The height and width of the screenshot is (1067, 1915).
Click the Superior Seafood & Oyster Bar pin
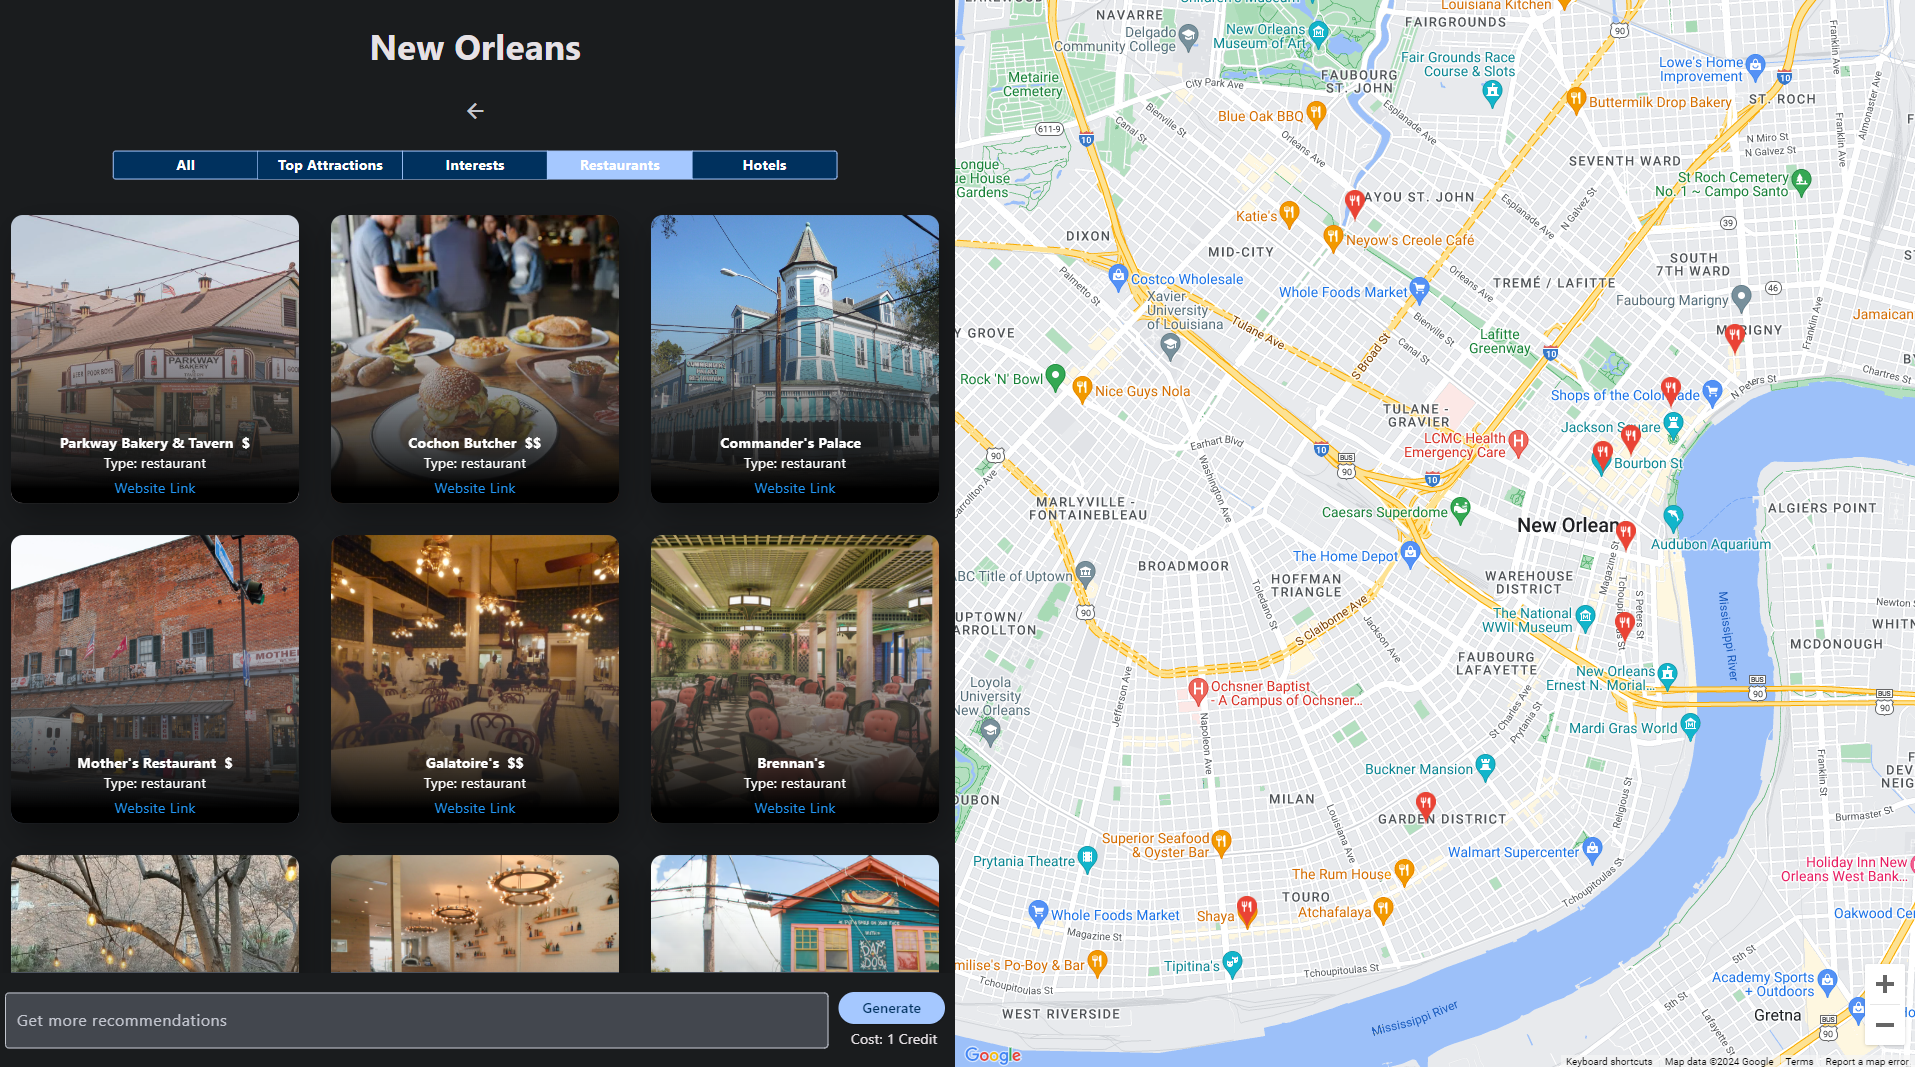pyautogui.click(x=1221, y=843)
